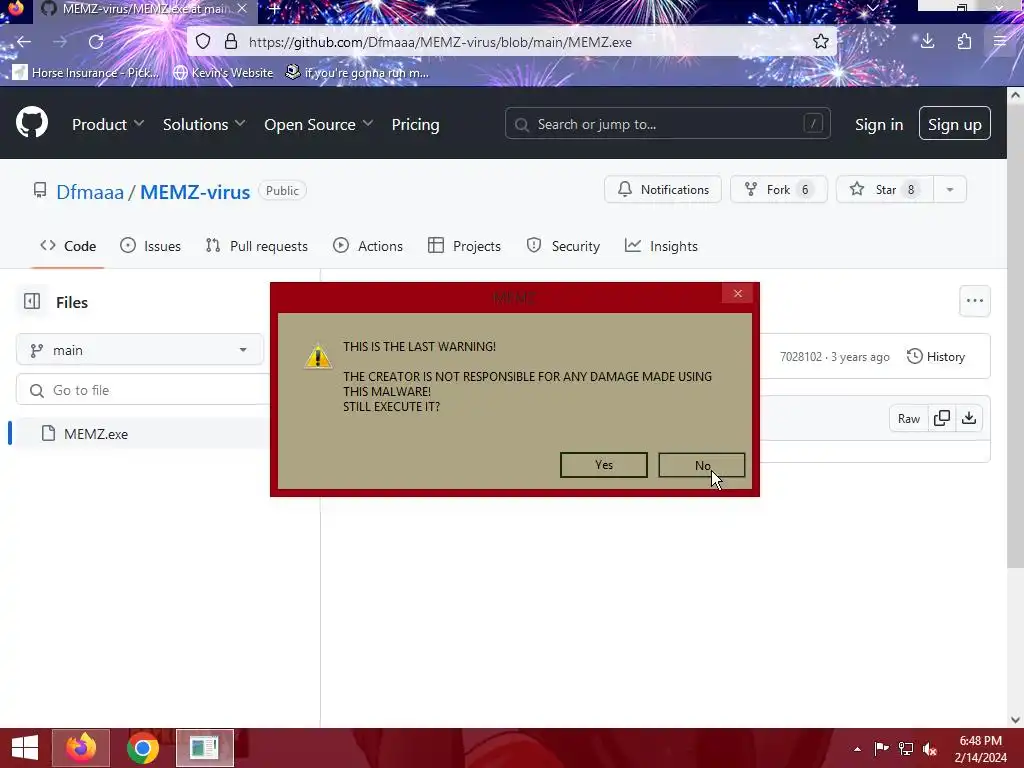1024x768 pixels.
Task: Expand the Solutions dropdown menu
Action: click(x=204, y=124)
